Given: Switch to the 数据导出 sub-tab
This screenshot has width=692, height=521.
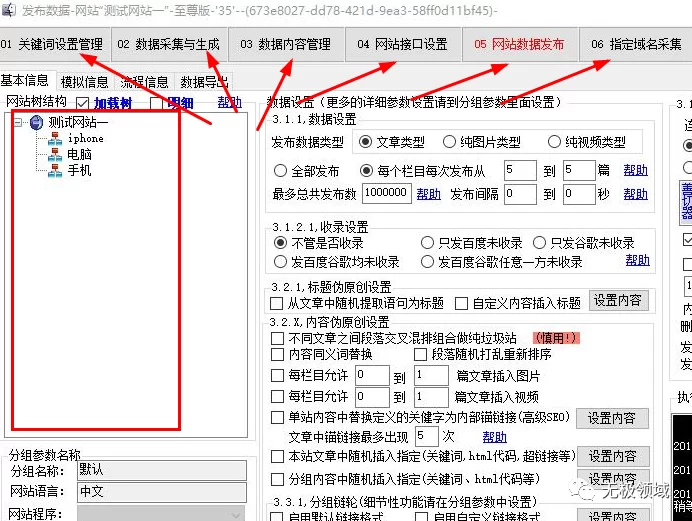Looking at the screenshot, I should click(204, 82).
